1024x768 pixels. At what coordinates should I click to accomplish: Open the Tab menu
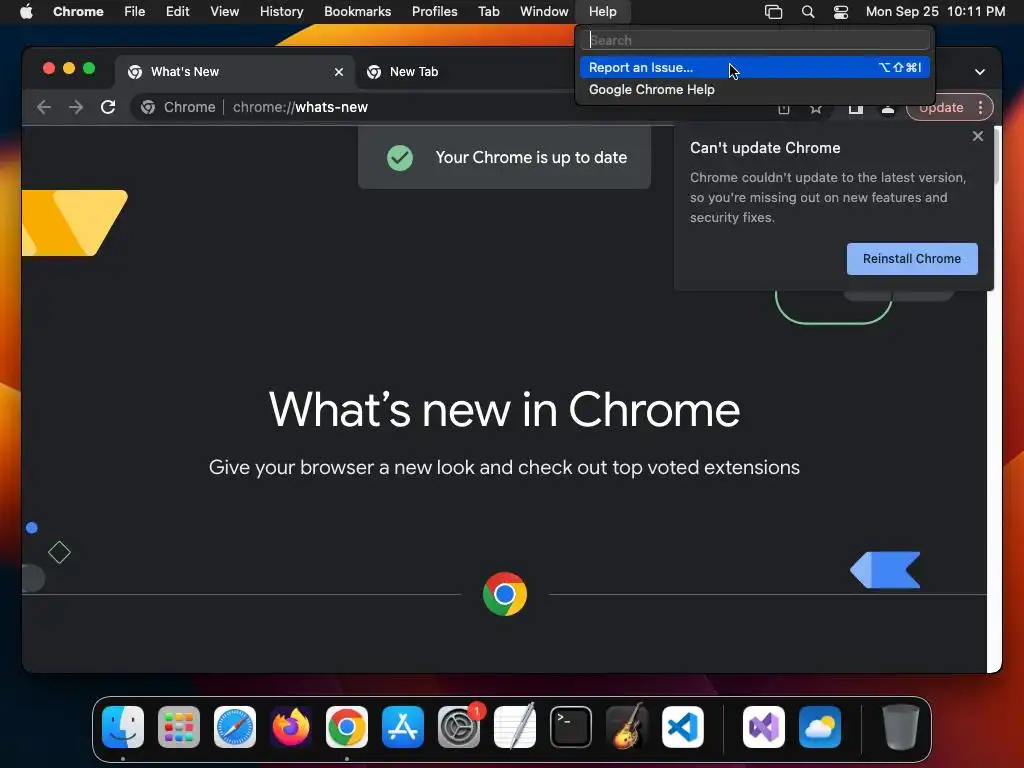488,11
